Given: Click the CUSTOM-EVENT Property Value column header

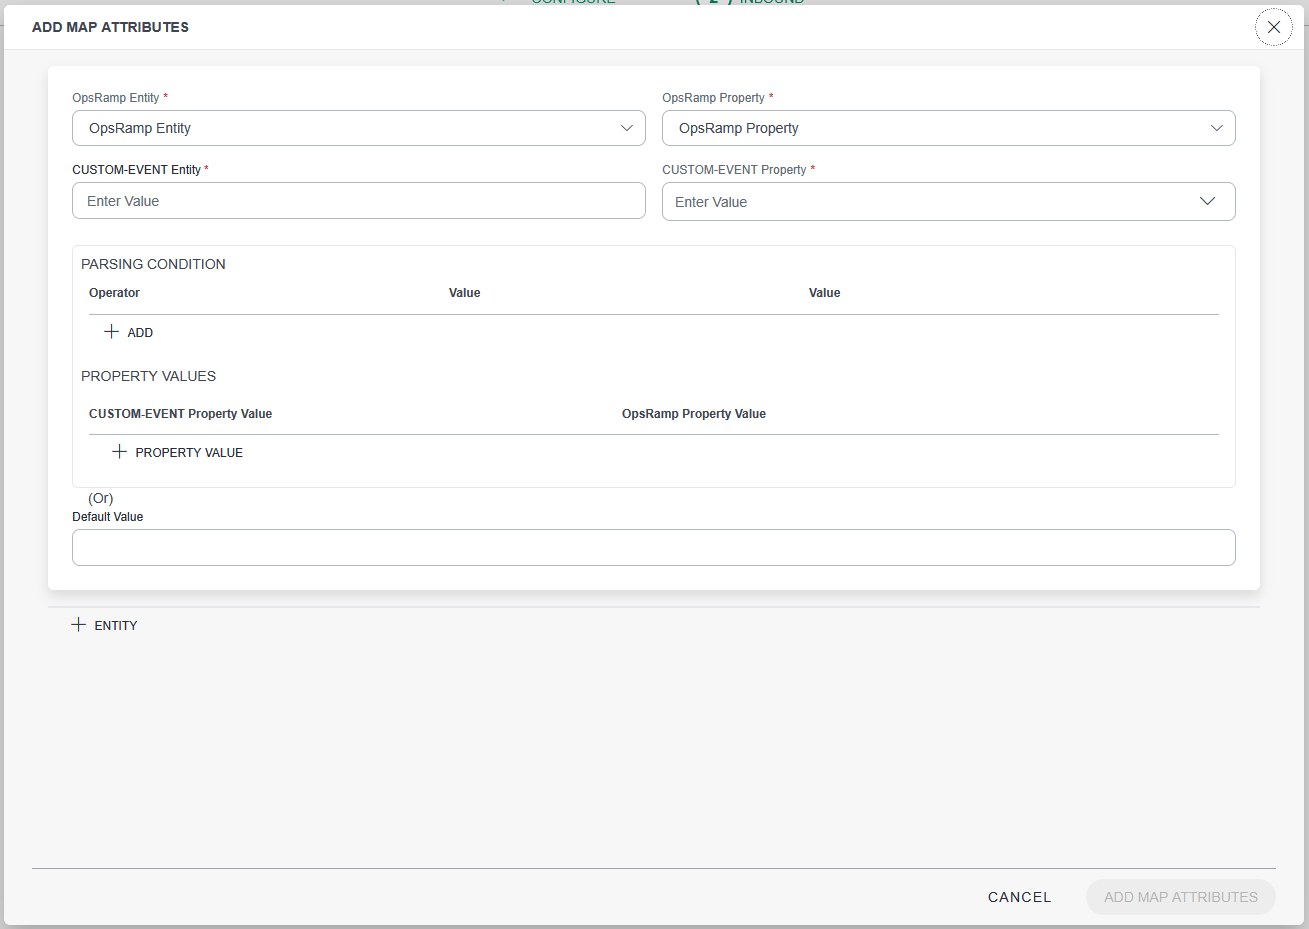Looking at the screenshot, I should 180,414.
